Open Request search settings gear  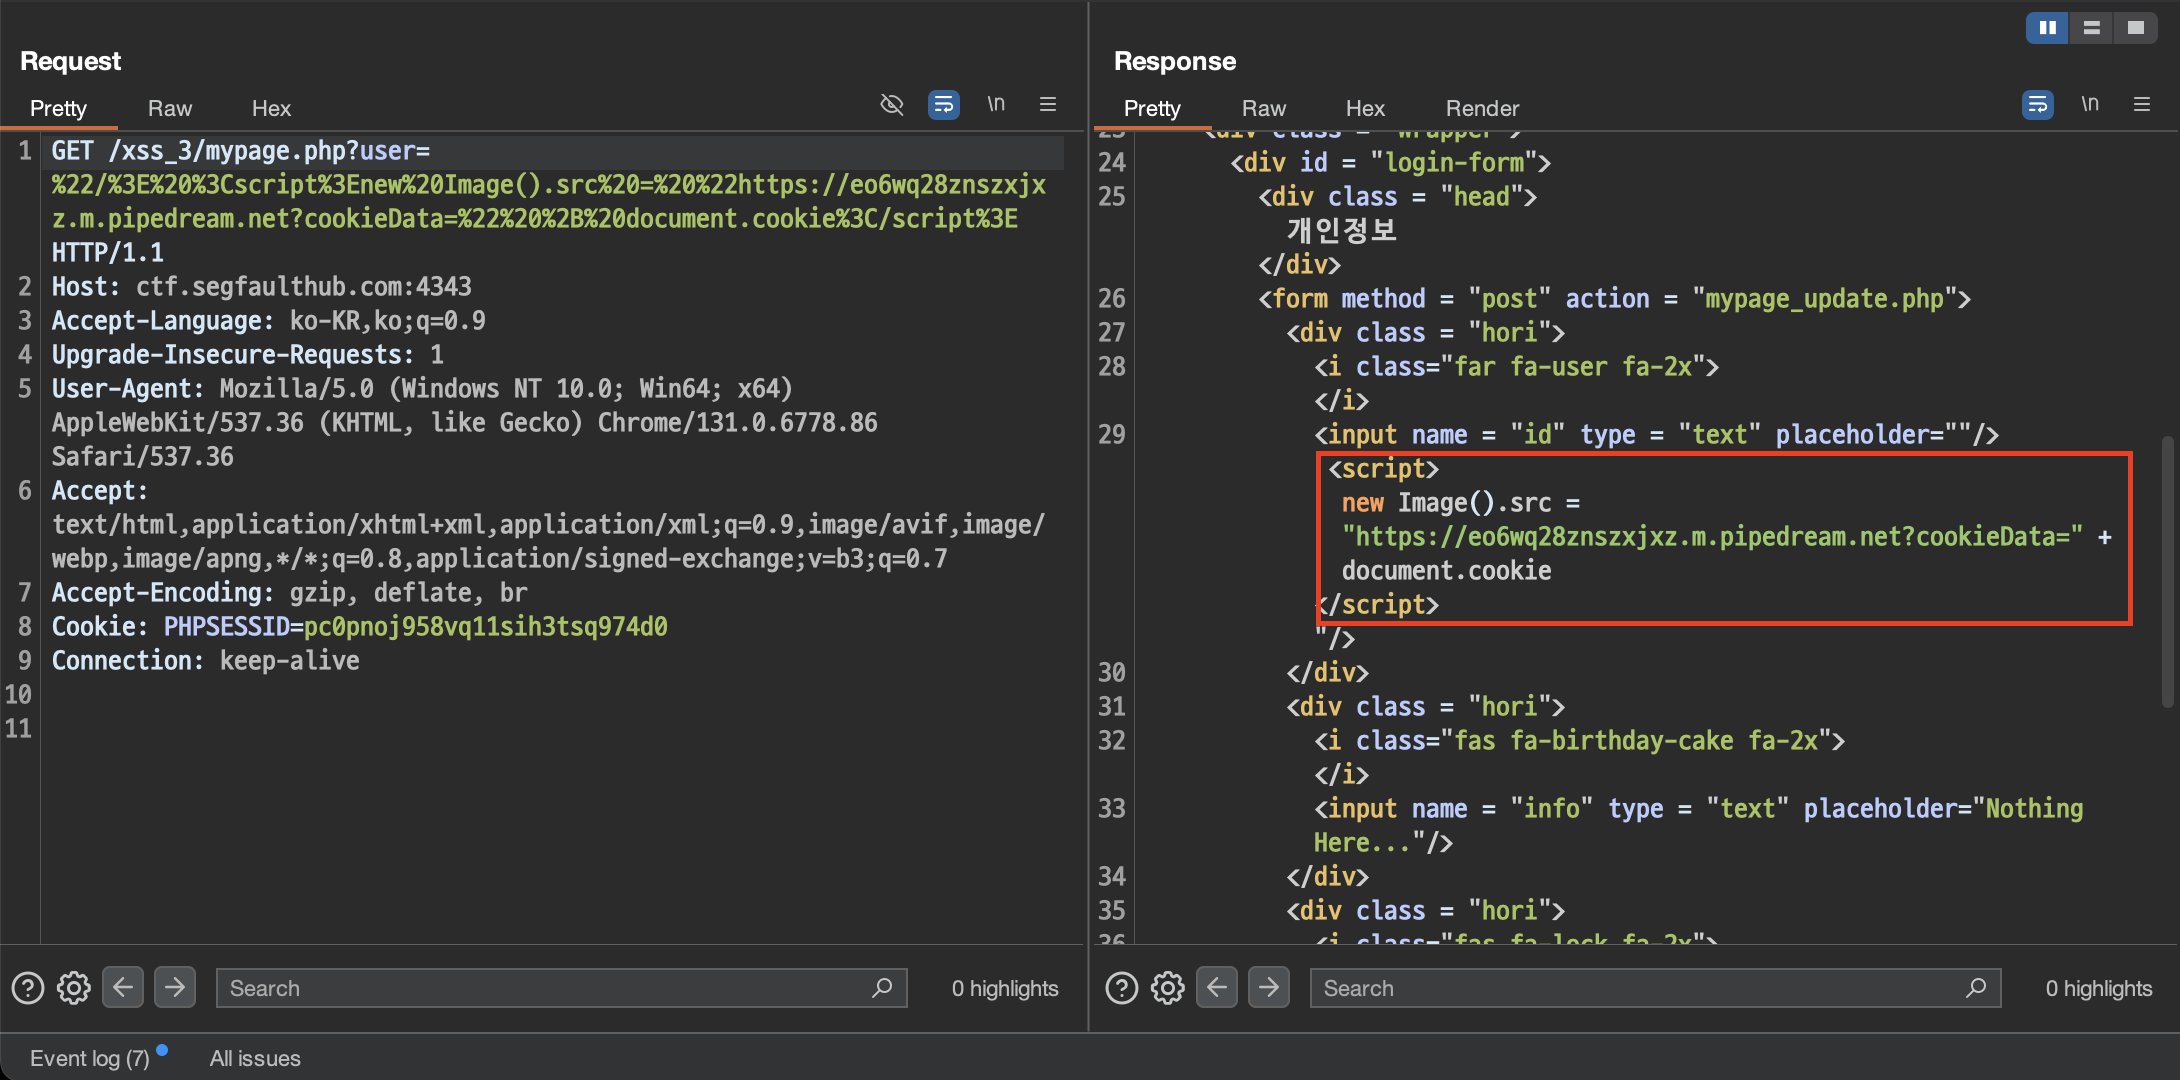click(74, 988)
